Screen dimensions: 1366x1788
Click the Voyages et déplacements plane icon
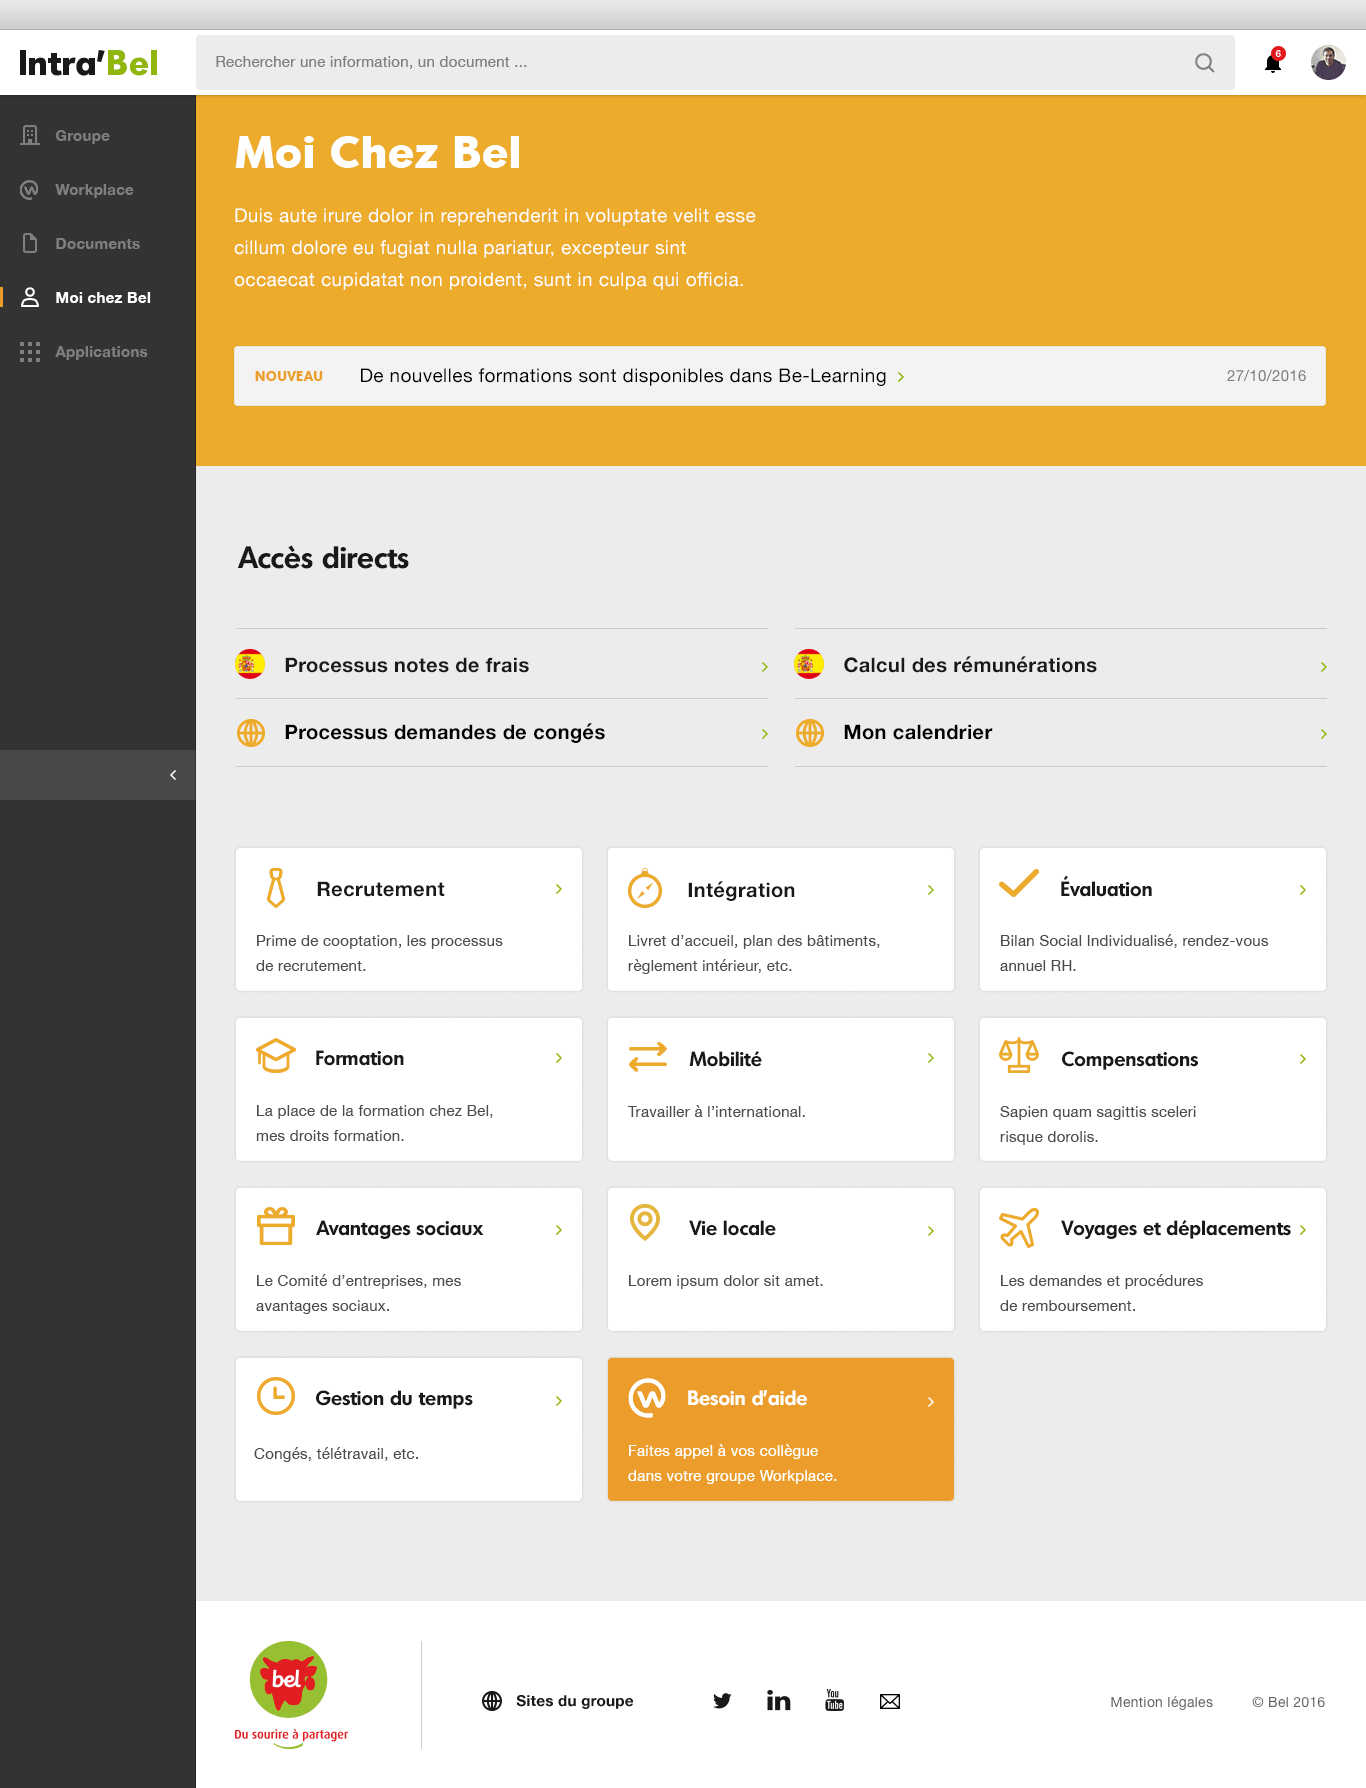coord(1019,1227)
